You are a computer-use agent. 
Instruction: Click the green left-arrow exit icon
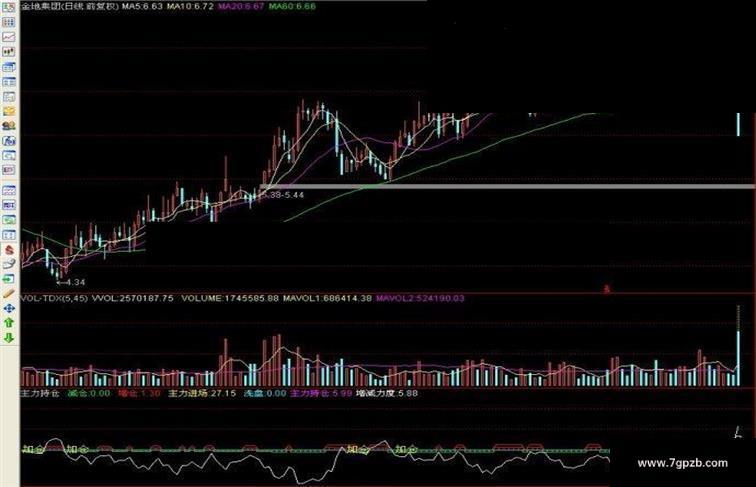9,279
